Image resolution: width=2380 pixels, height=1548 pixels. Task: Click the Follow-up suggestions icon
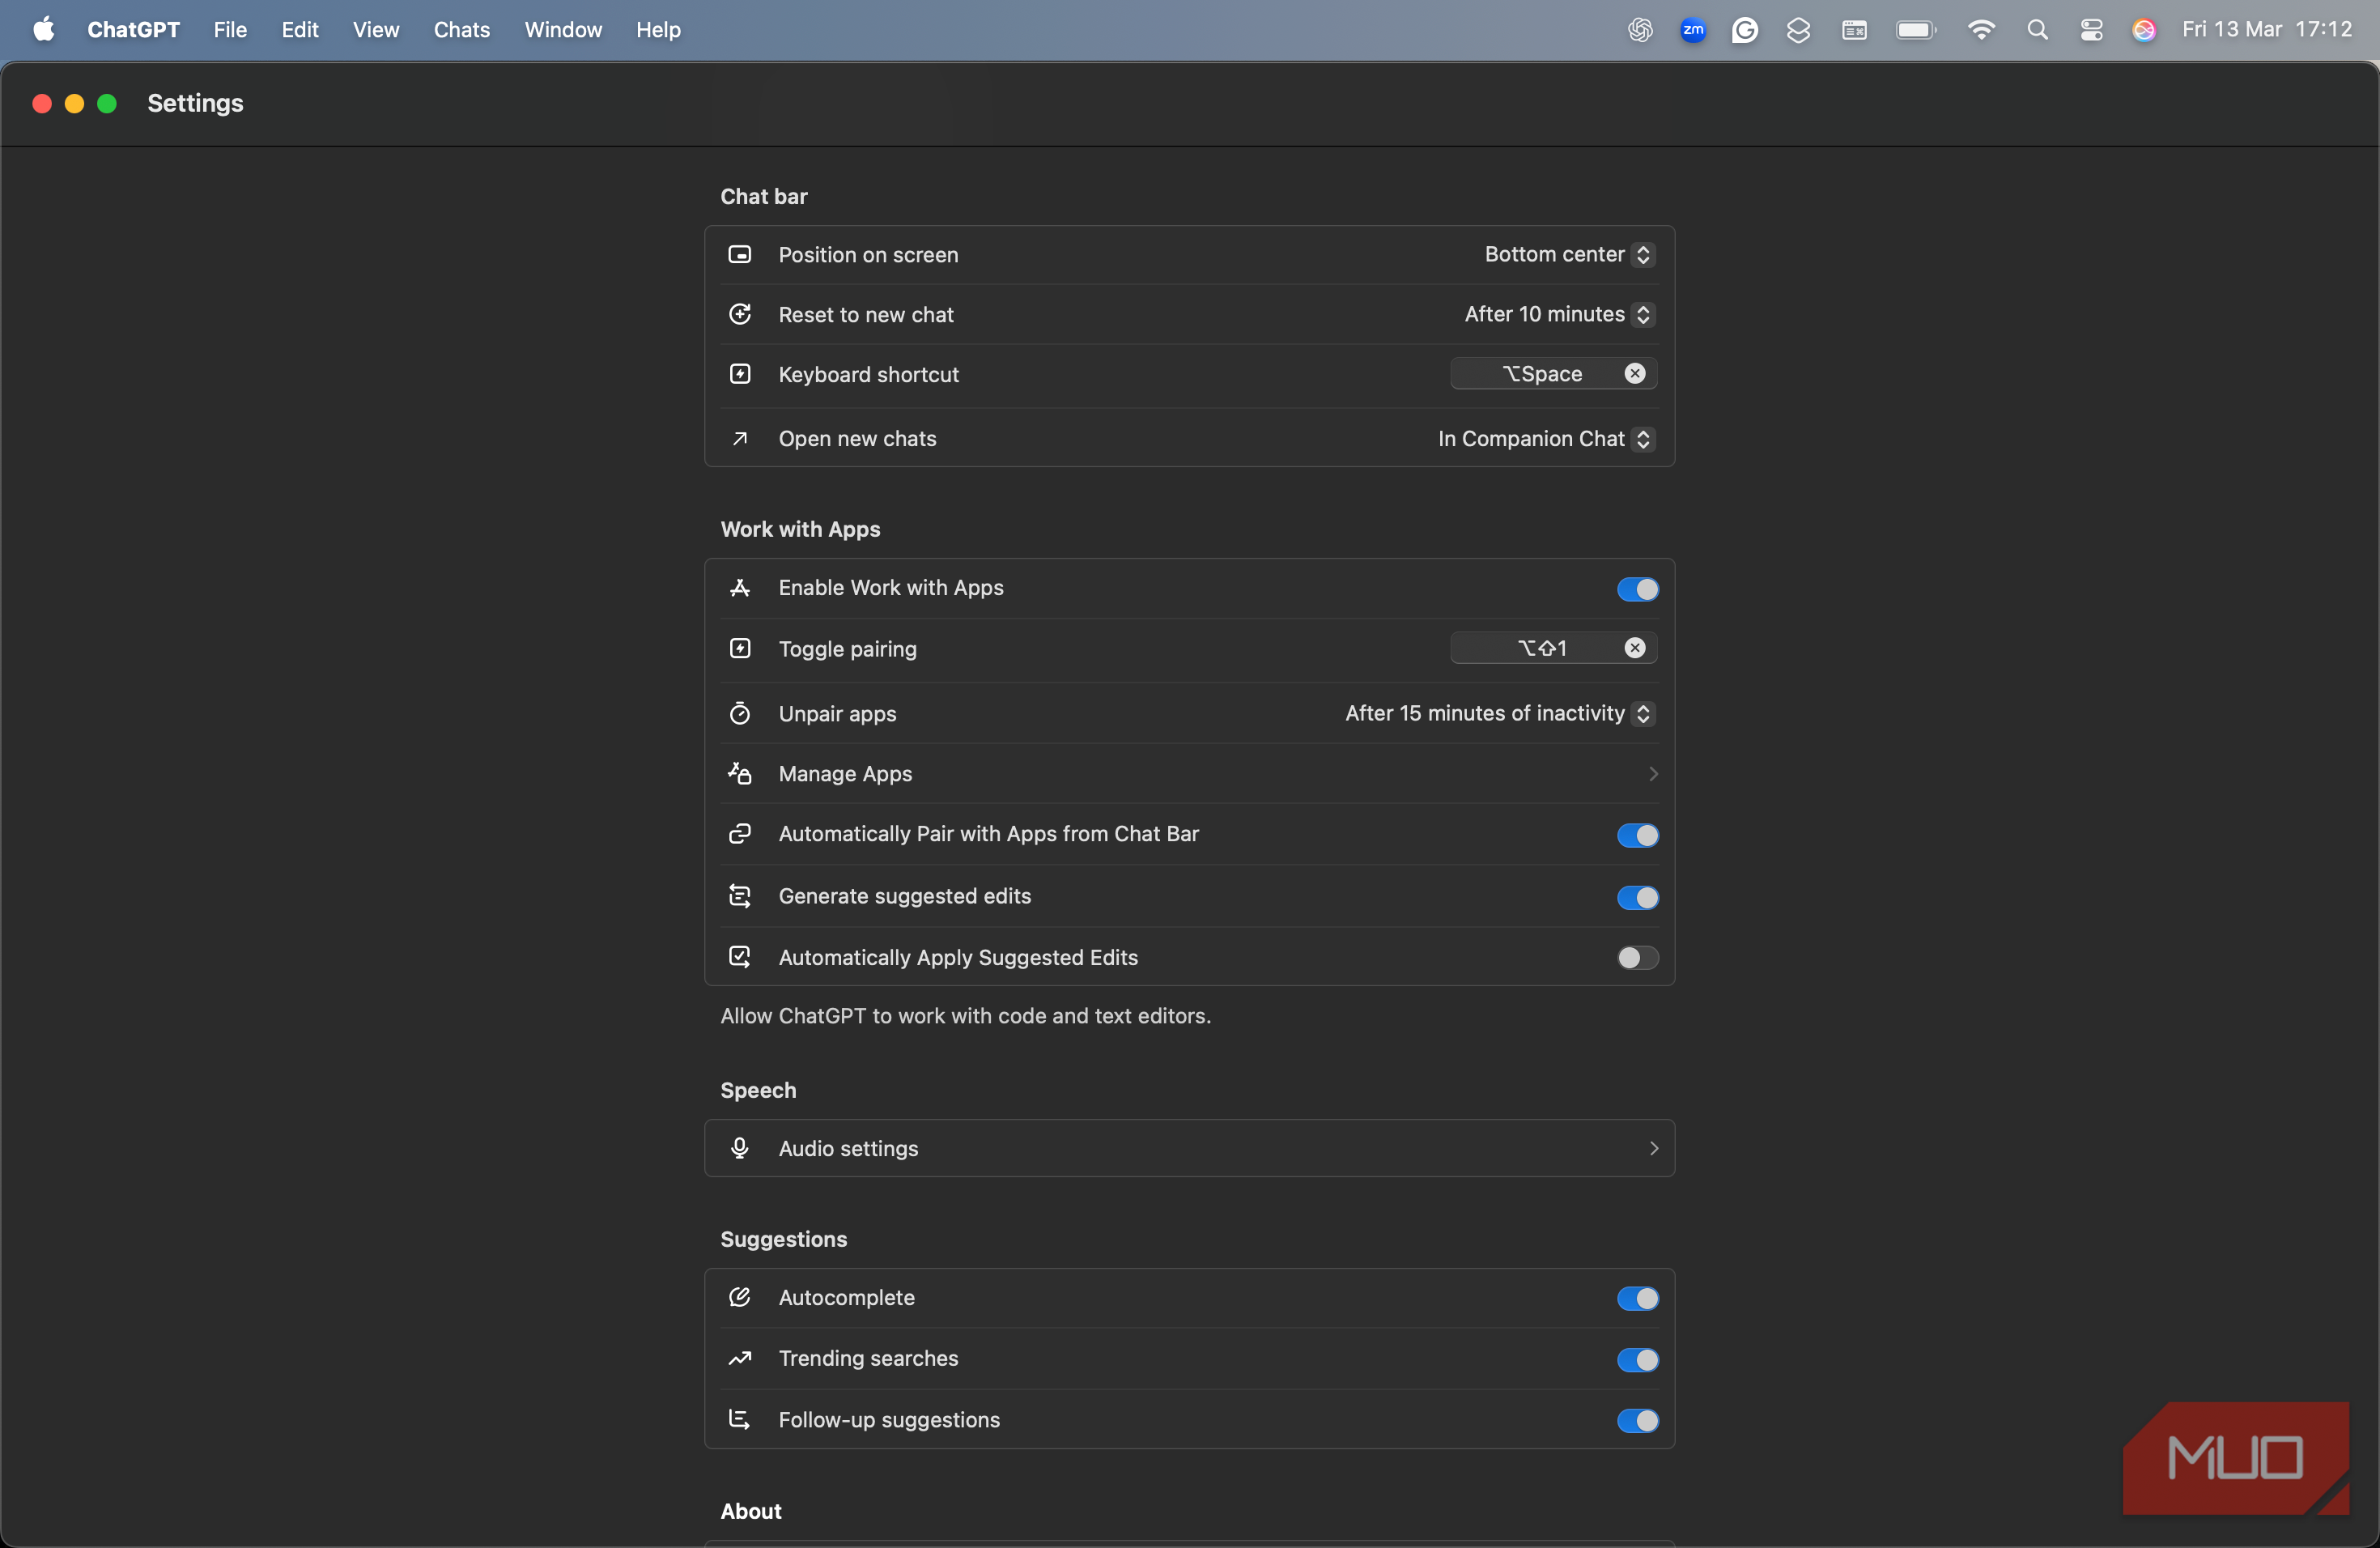pos(740,1419)
